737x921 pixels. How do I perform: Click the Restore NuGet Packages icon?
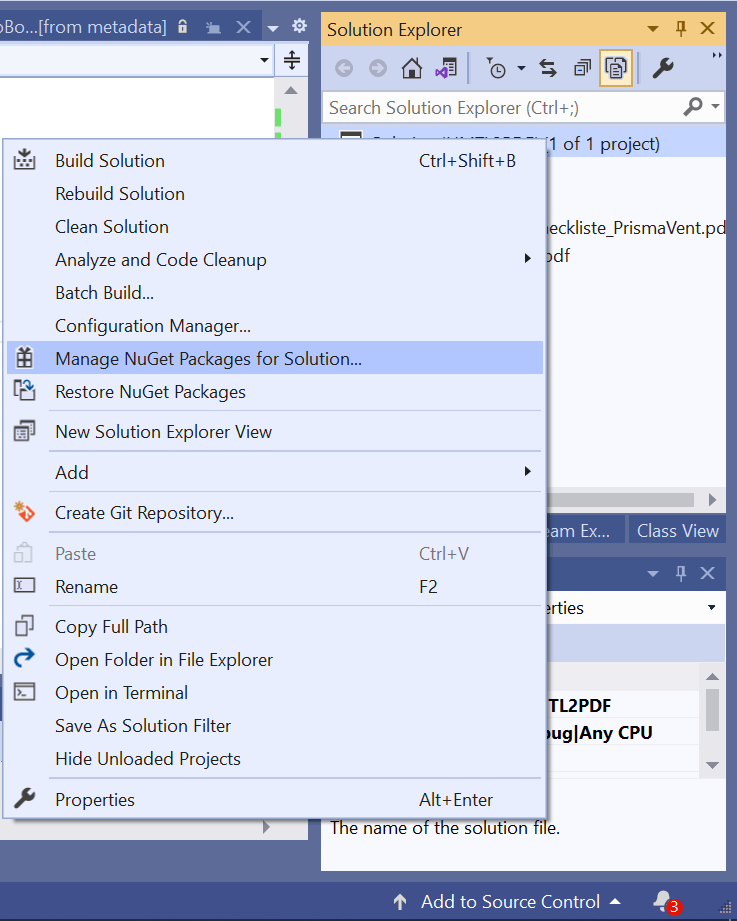click(24, 391)
